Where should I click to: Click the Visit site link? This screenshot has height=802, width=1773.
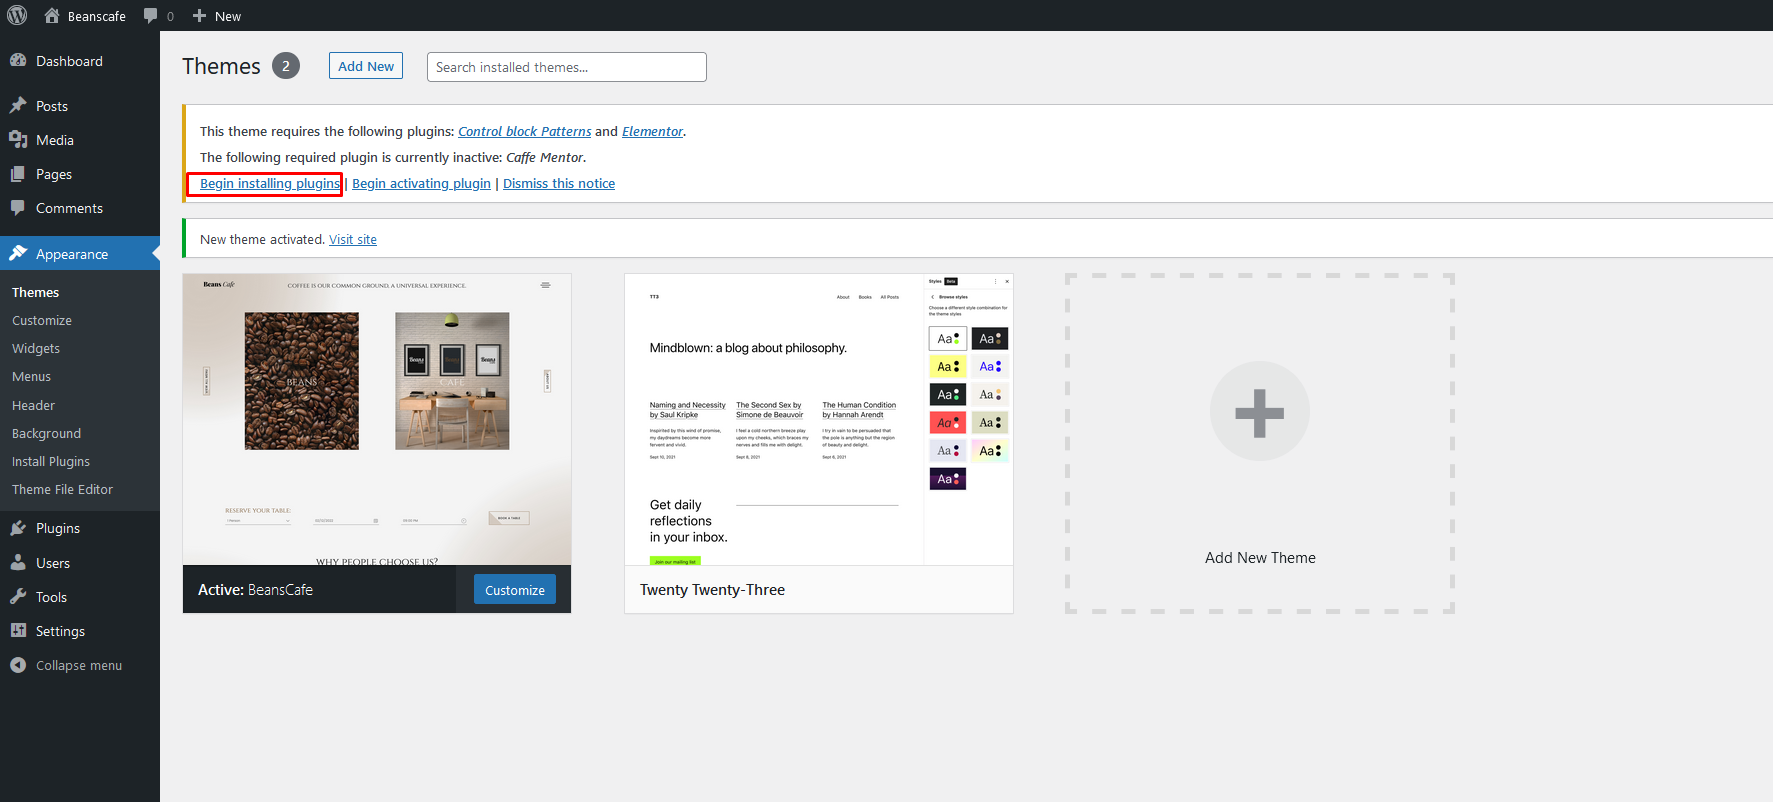[353, 239]
